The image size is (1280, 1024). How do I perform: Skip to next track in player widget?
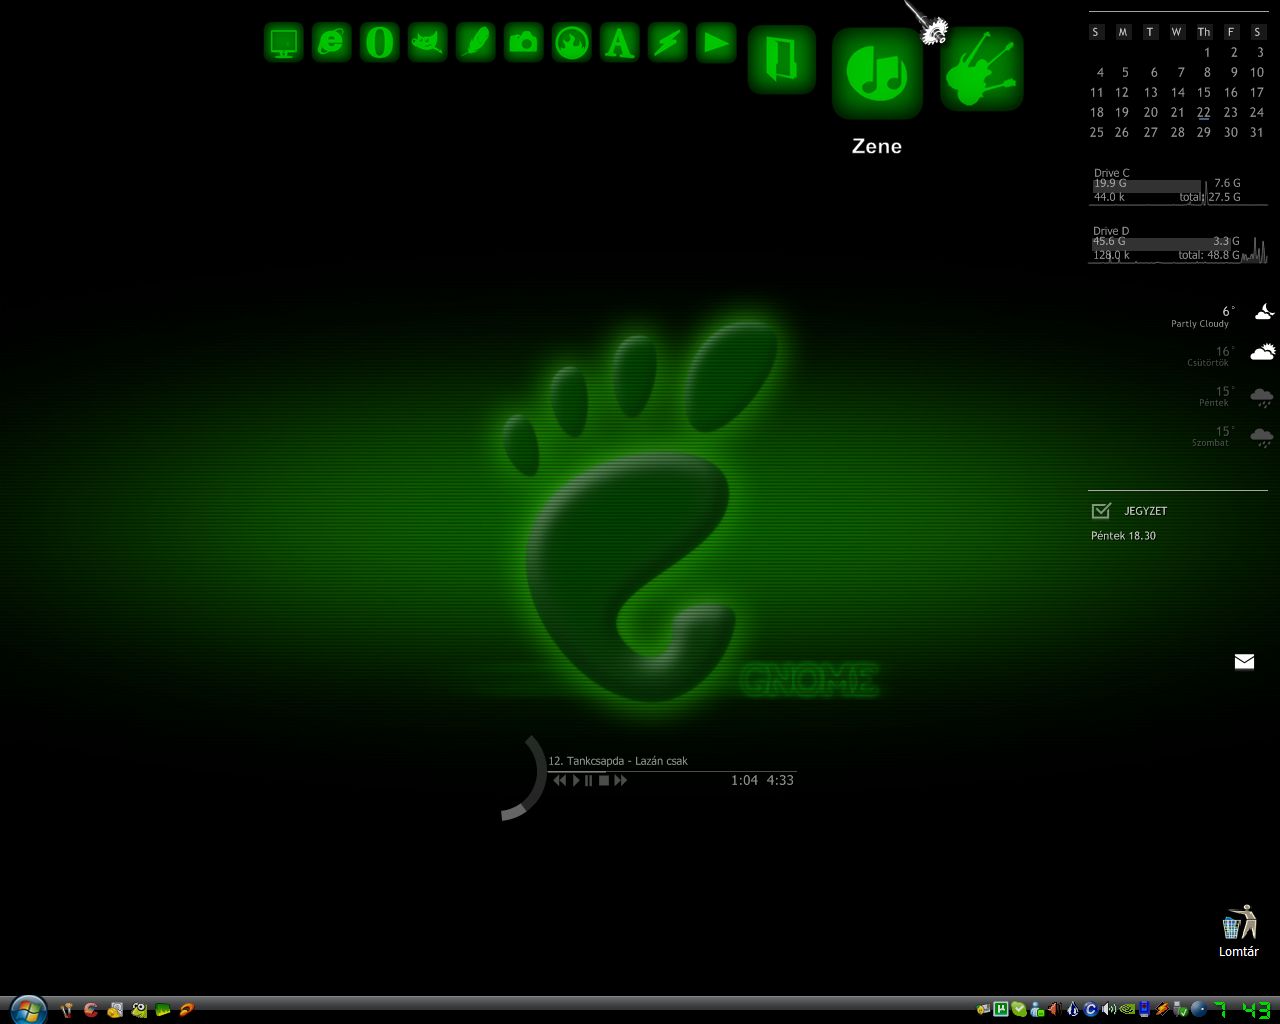(x=620, y=780)
